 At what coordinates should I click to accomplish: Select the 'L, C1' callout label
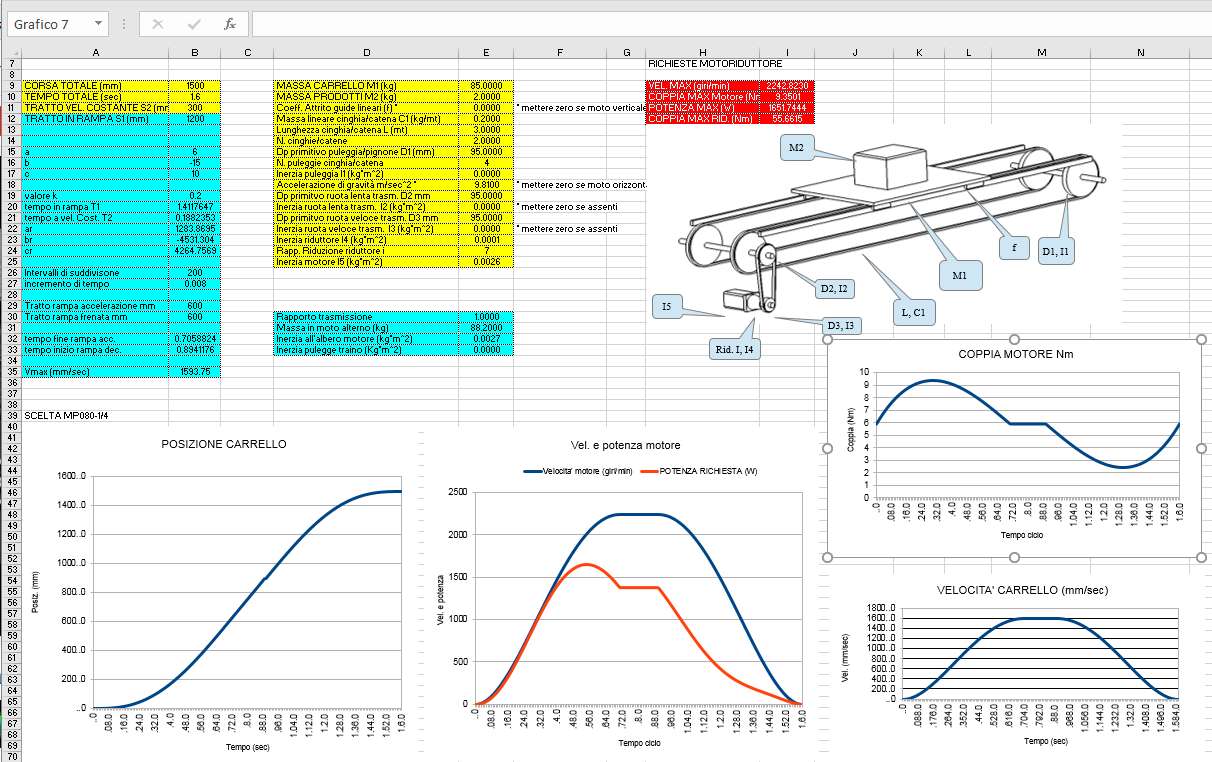pos(912,312)
